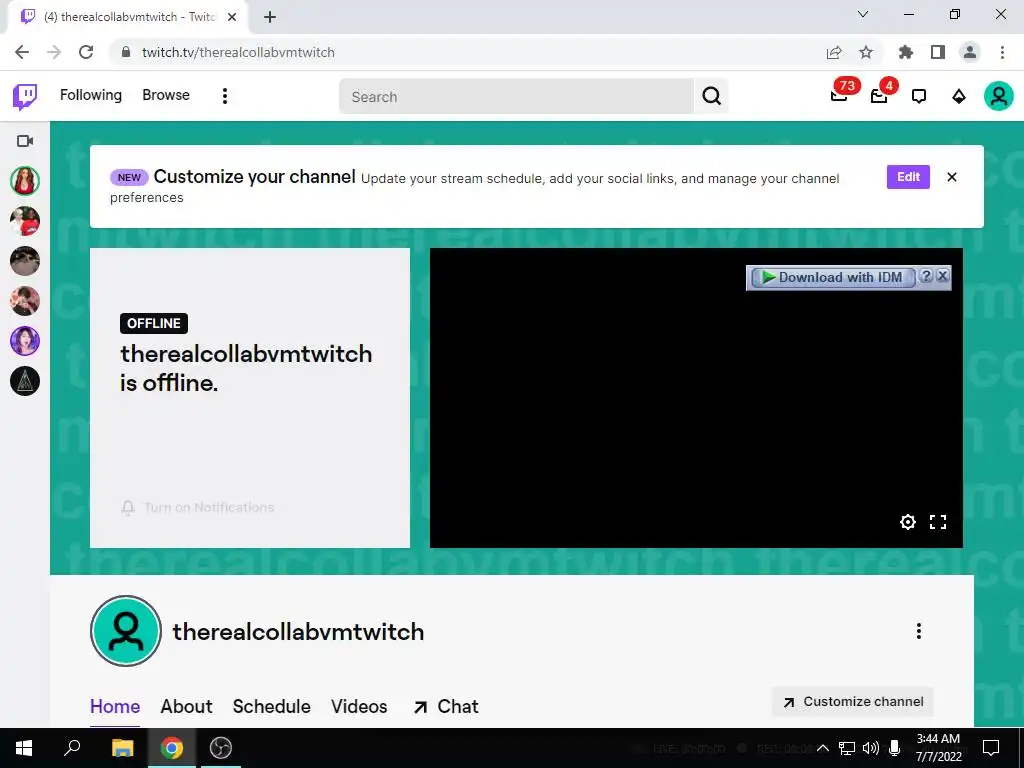1024x768 pixels.
Task: Switch to the Schedule tab
Action: tap(272, 707)
